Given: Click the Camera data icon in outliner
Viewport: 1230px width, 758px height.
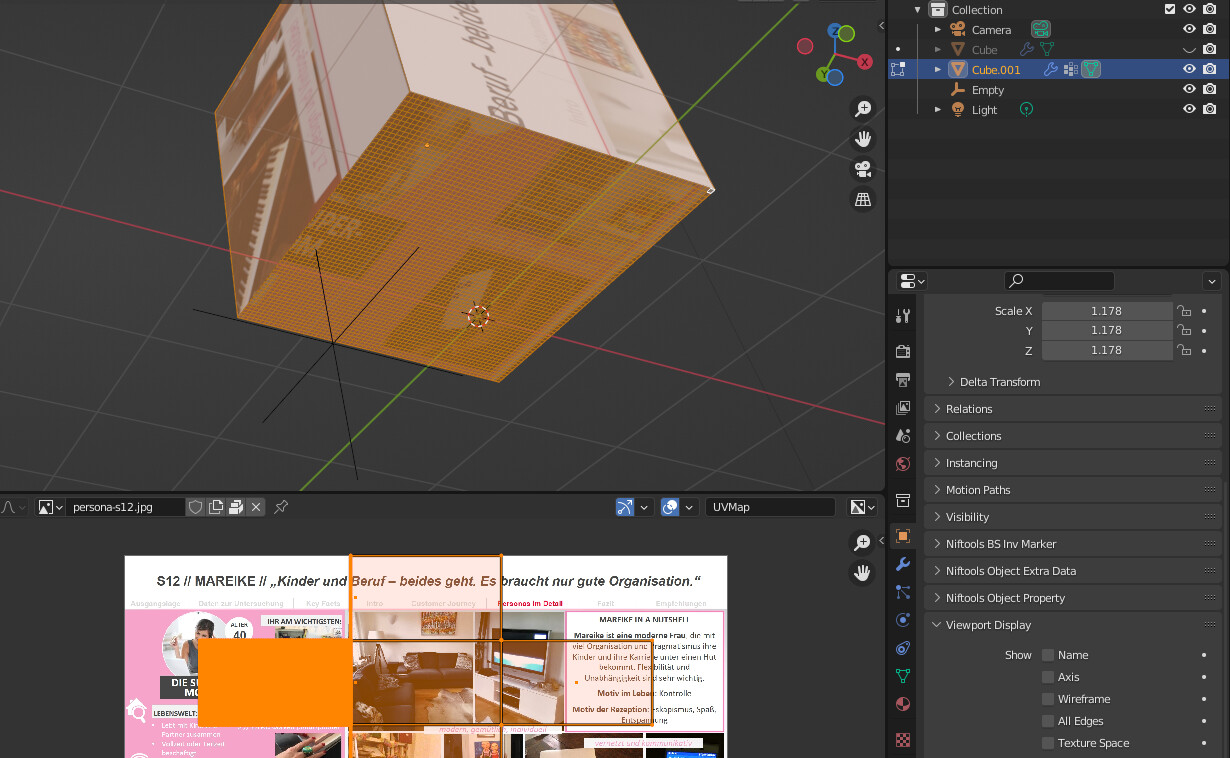Looking at the screenshot, I should pyautogui.click(x=1041, y=29).
